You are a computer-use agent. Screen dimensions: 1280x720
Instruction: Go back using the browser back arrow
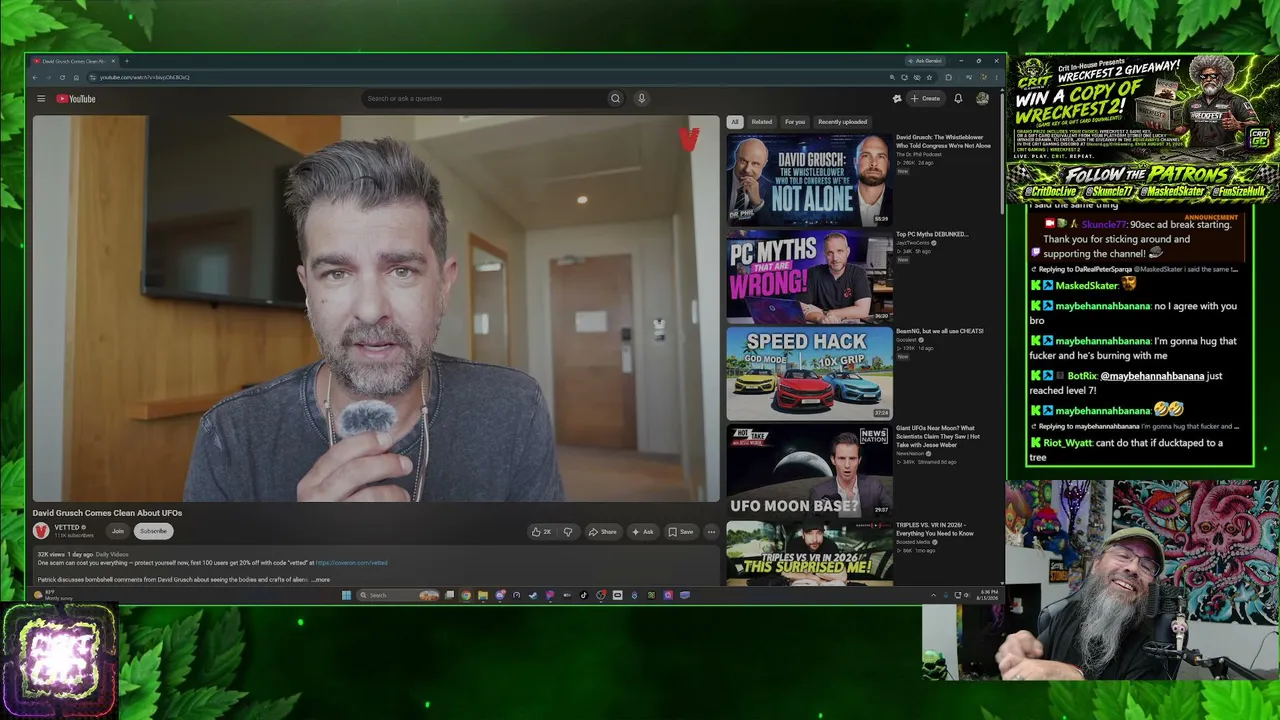[35, 77]
